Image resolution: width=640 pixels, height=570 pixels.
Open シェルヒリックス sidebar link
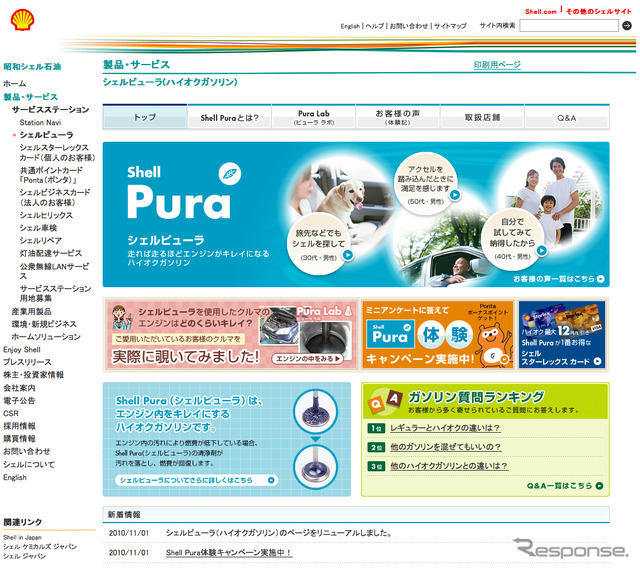[46, 215]
